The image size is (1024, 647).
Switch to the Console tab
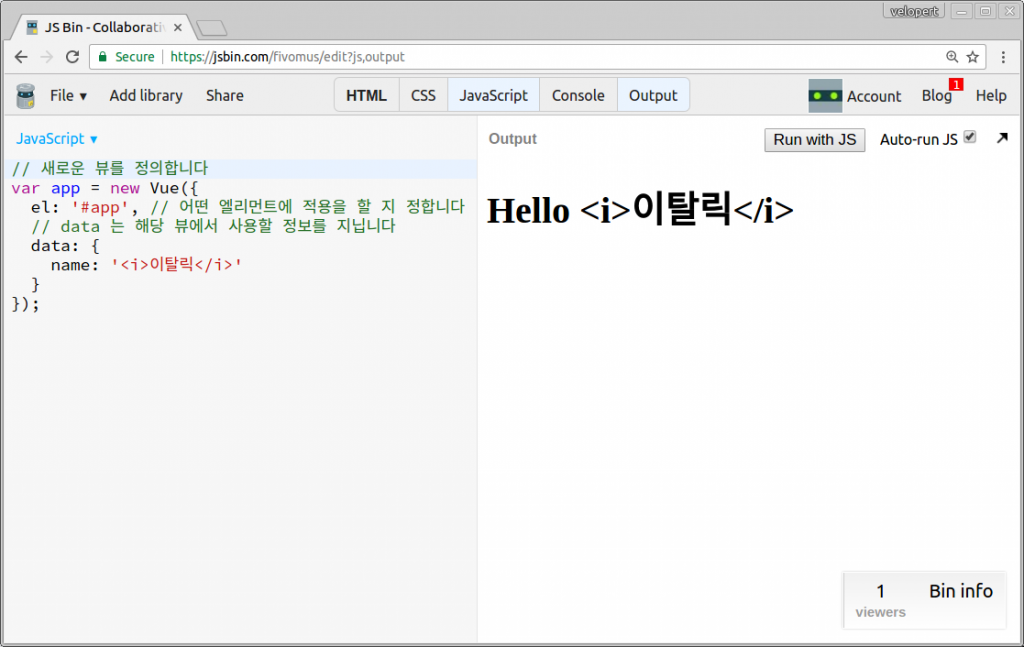coord(578,95)
